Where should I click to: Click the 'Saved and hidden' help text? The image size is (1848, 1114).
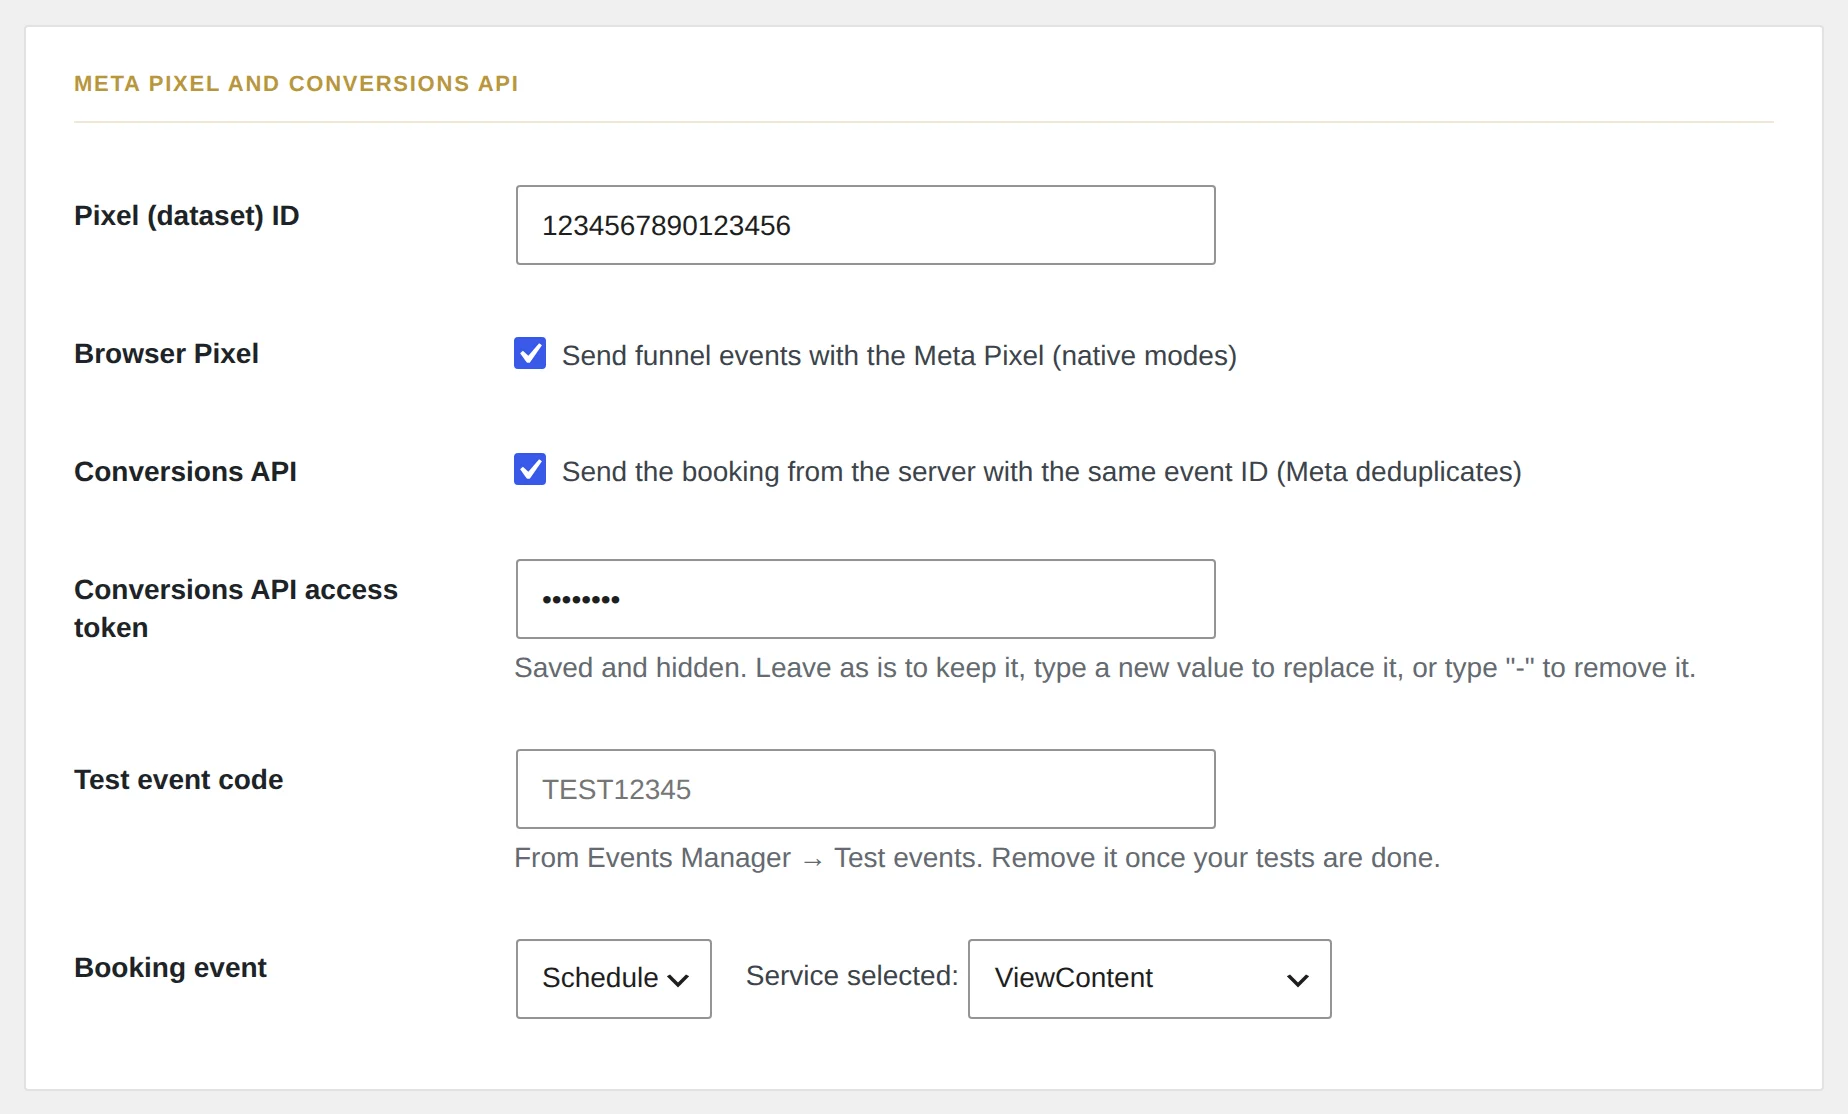click(x=1105, y=668)
